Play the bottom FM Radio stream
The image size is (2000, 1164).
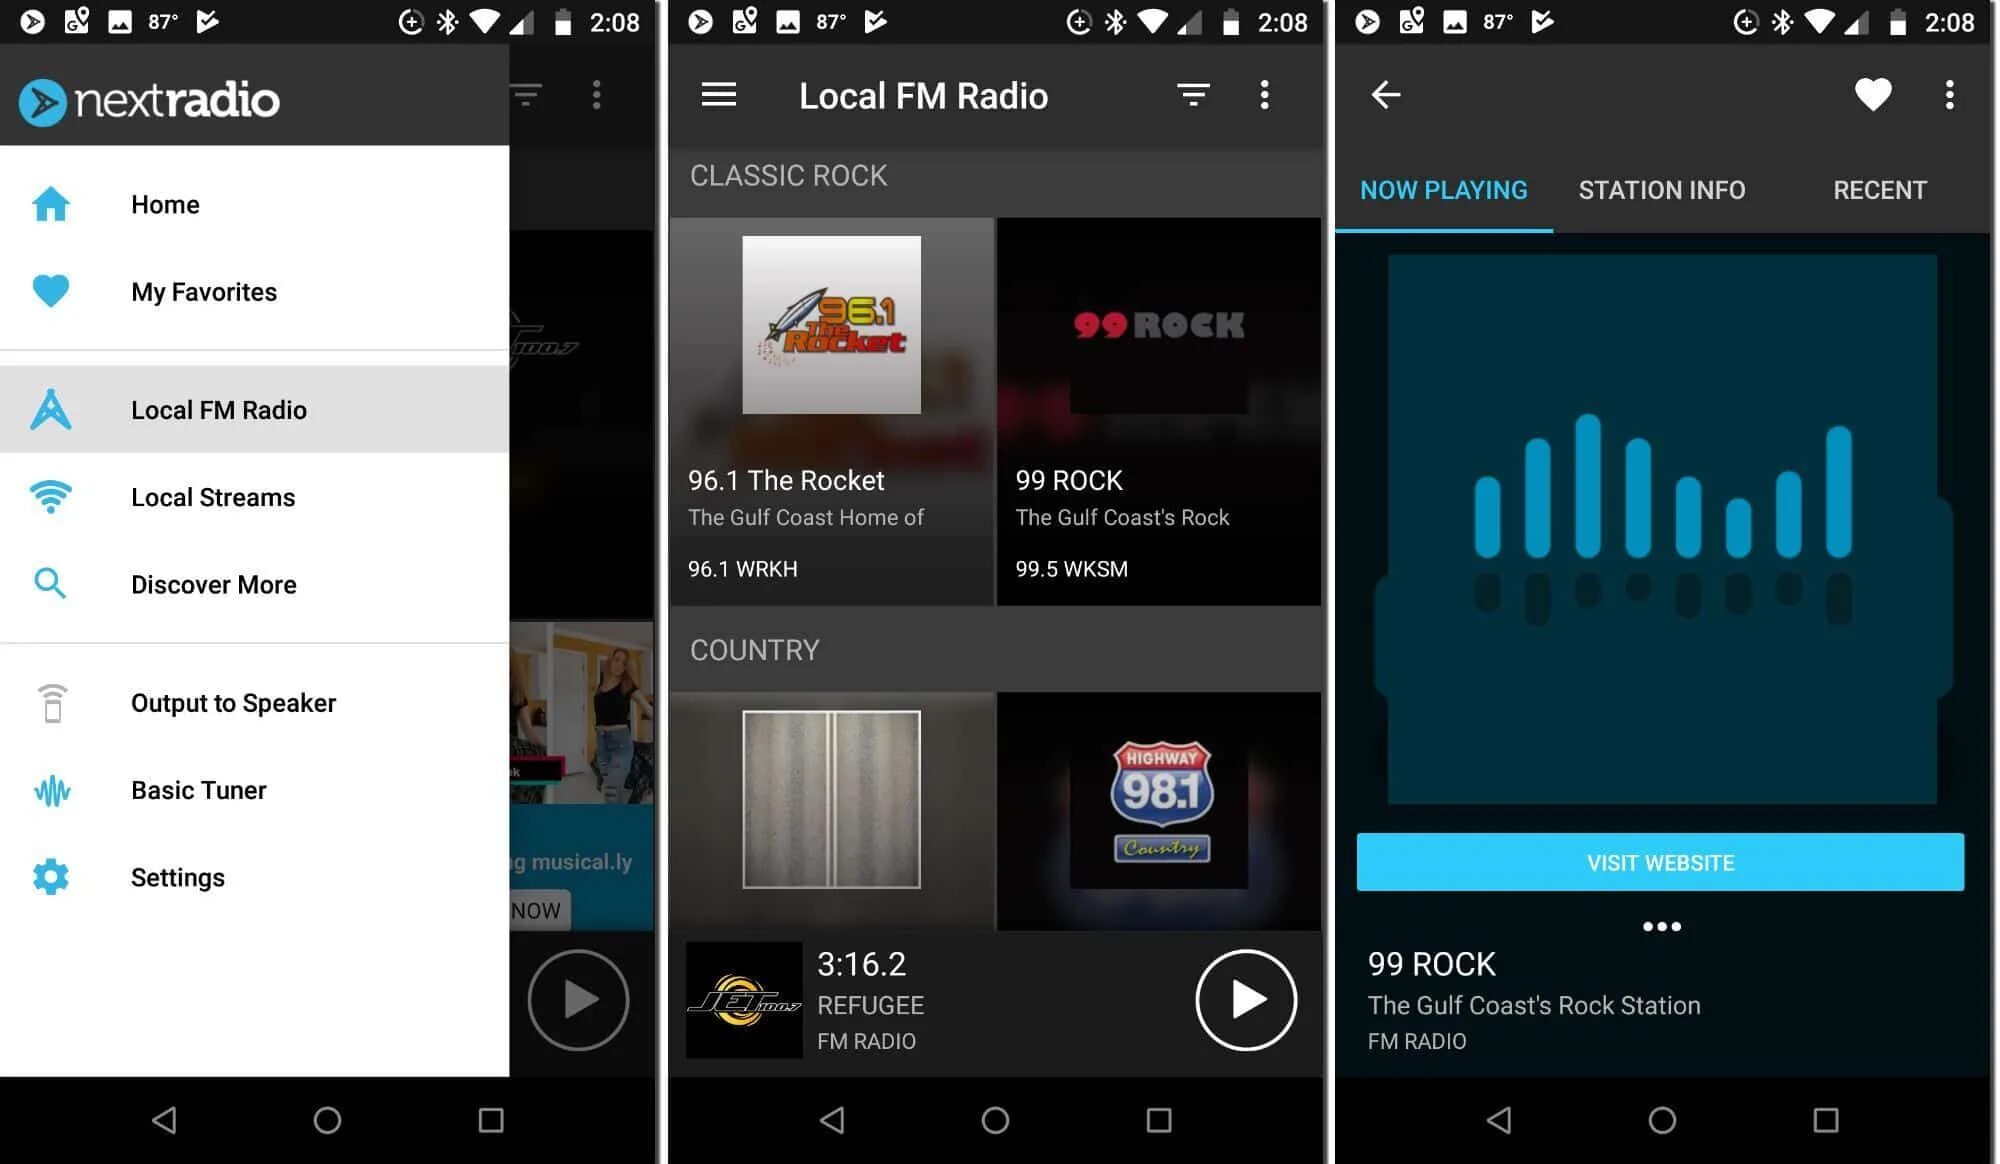pyautogui.click(x=1244, y=999)
